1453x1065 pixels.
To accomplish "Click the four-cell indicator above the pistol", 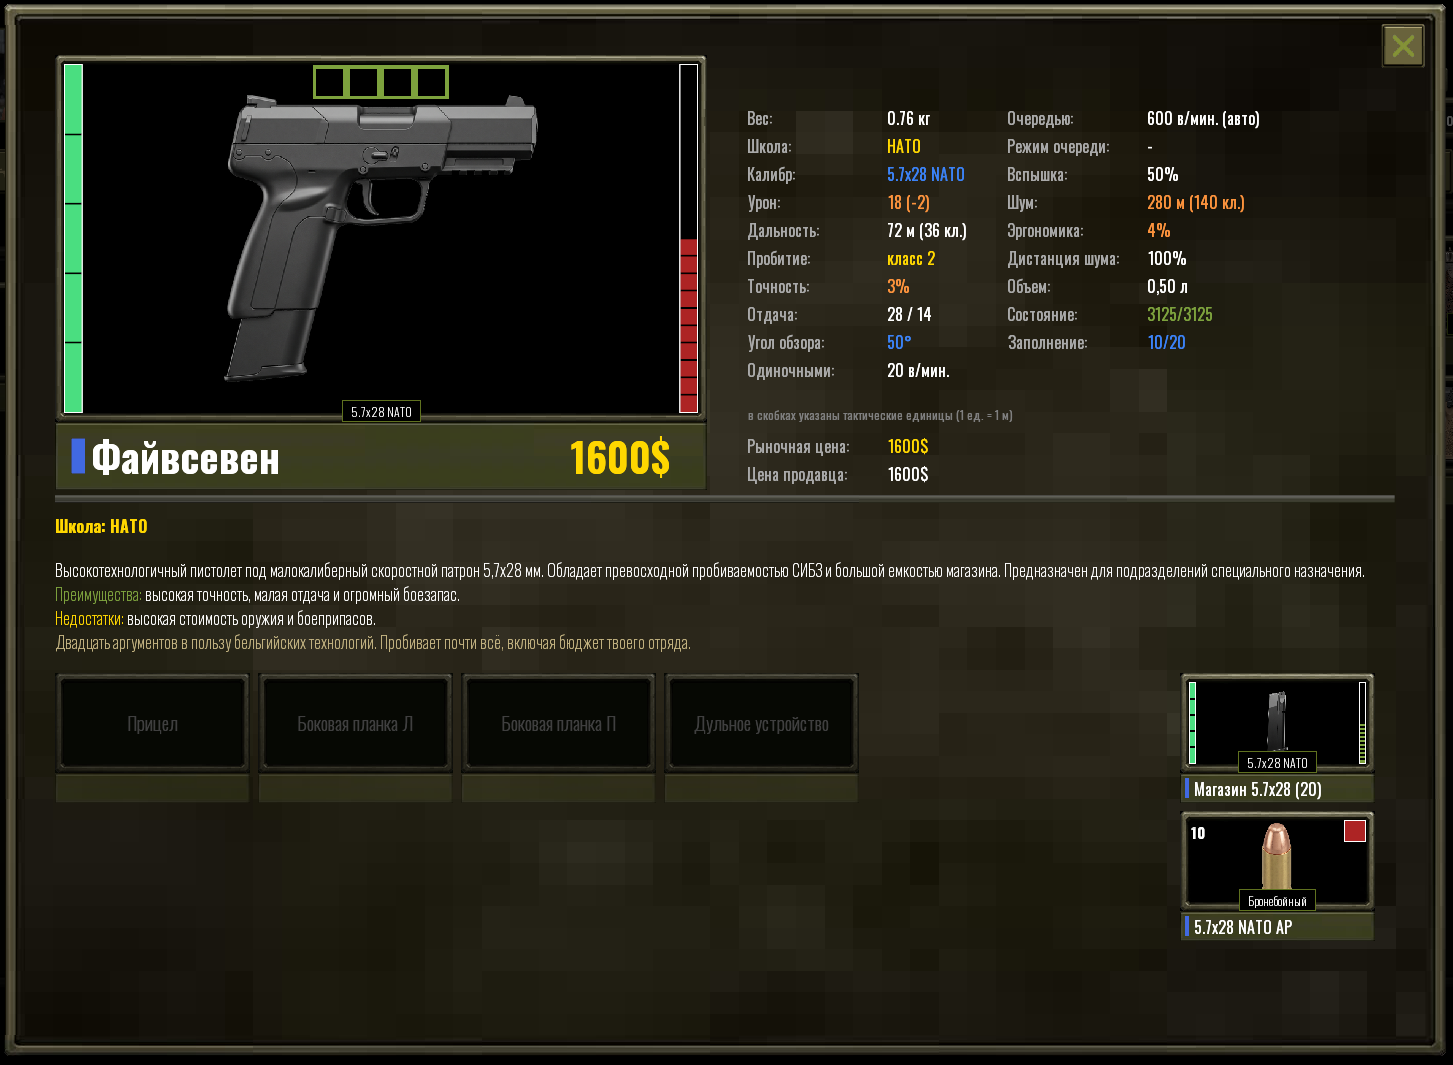I will click(381, 82).
